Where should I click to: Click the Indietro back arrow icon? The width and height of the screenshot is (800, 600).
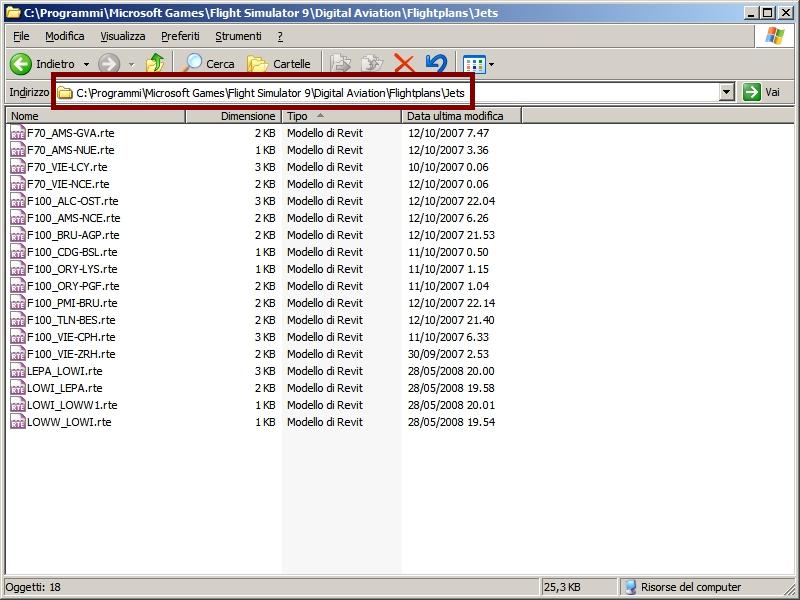pyautogui.click(x=20, y=64)
